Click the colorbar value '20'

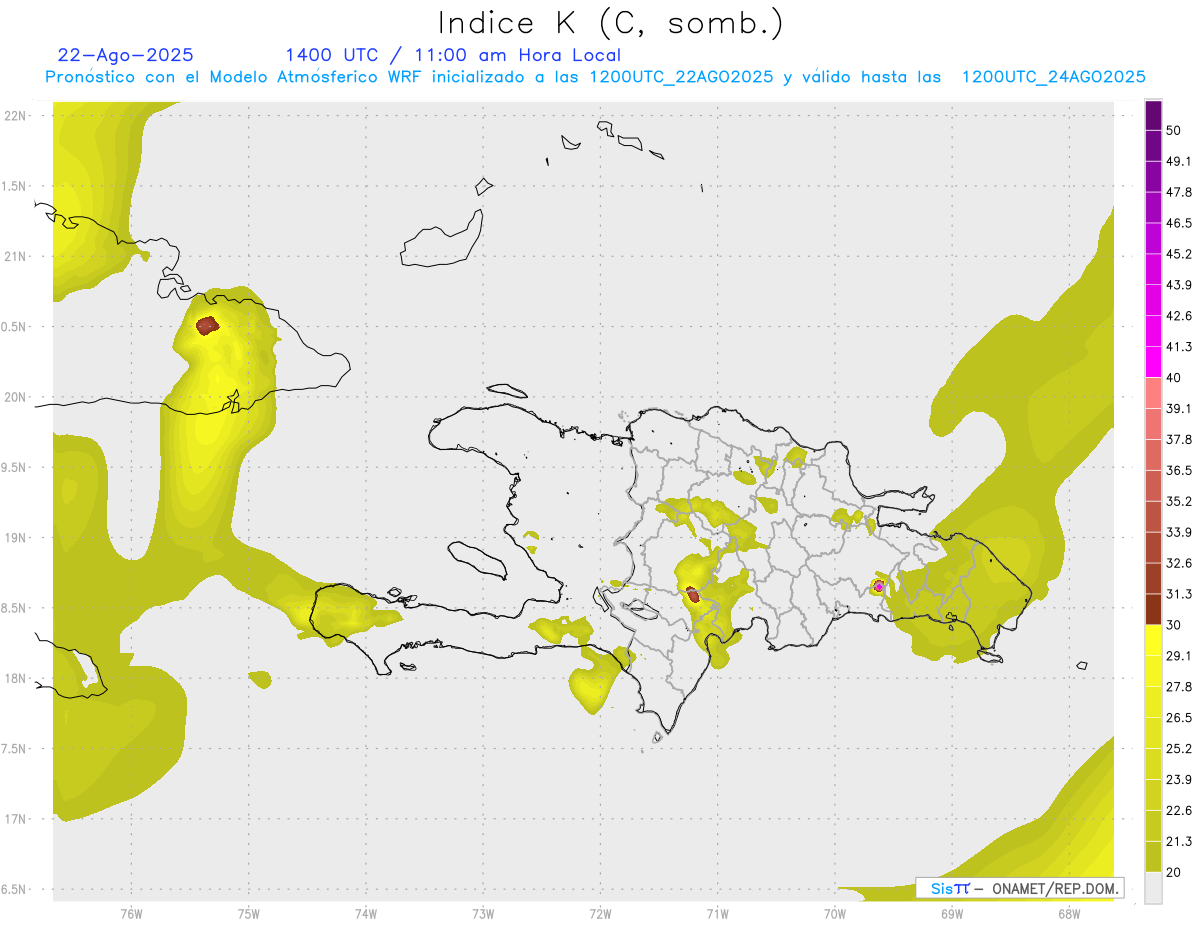click(1175, 873)
